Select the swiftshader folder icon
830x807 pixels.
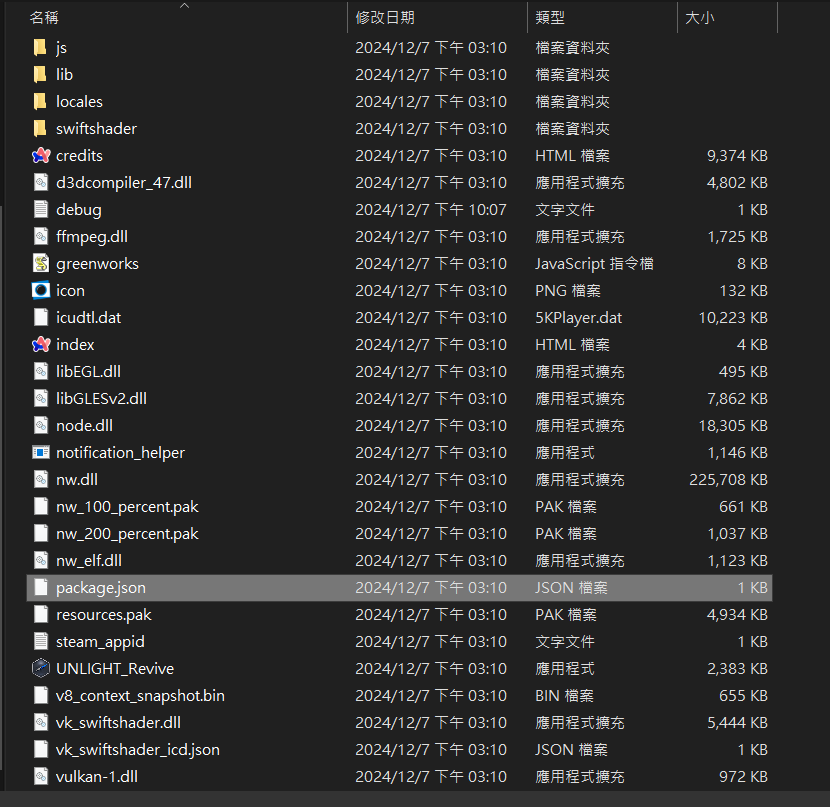point(40,129)
